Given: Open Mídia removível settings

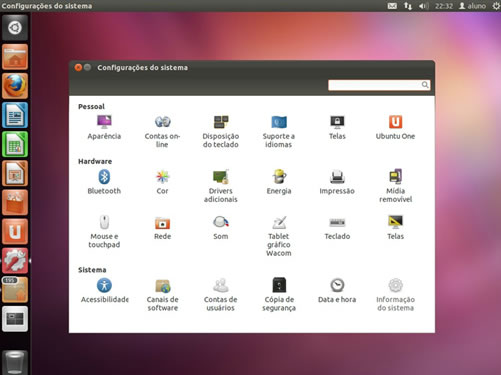Looking at the screenshot, I should click(395, 186).
